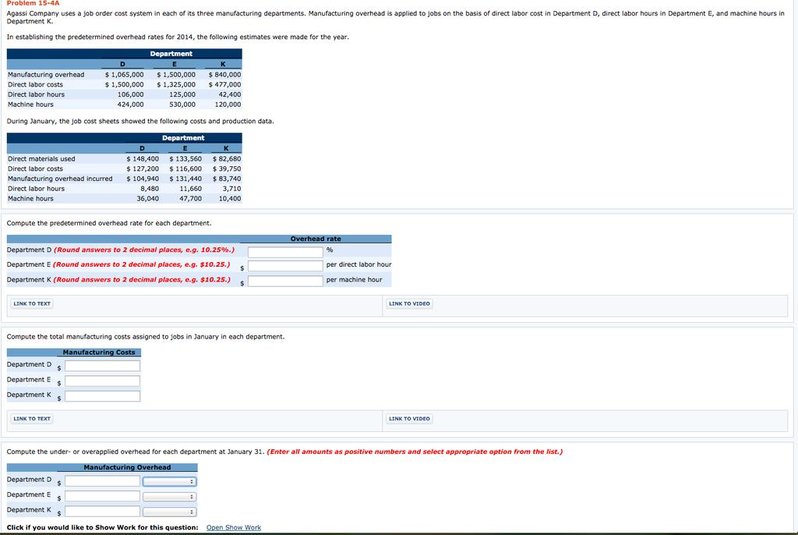This screenshot has height=535, width=798.
Task: Select the 125,000 direct labor hours value
Action: [x=182, y=94]
